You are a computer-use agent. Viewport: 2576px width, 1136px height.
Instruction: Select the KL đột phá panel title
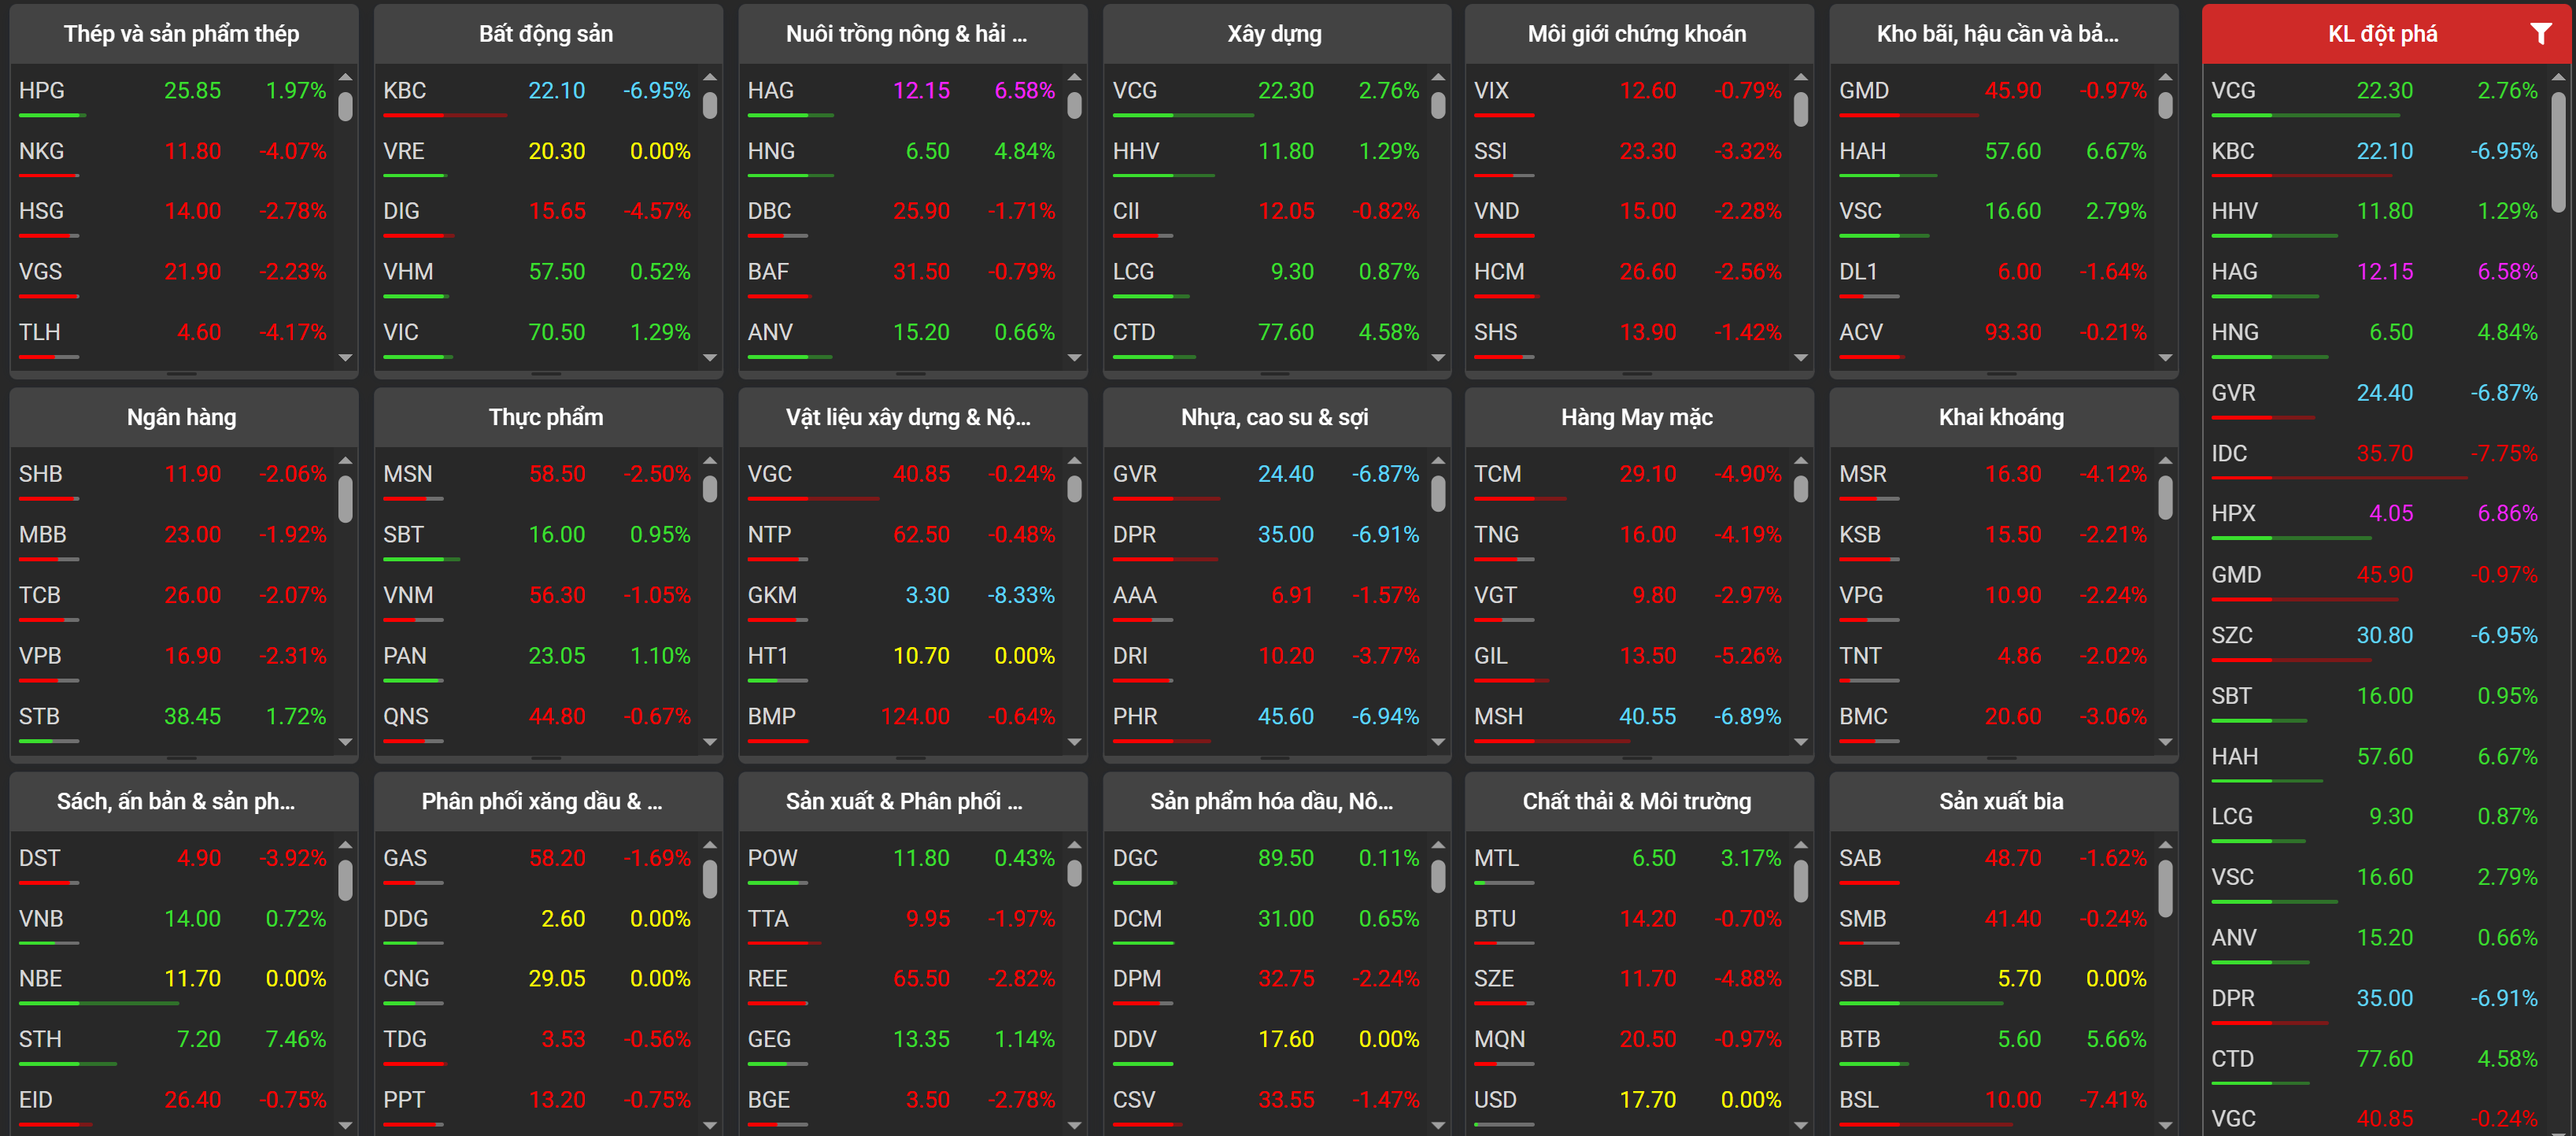click(x=2382, y=34)
